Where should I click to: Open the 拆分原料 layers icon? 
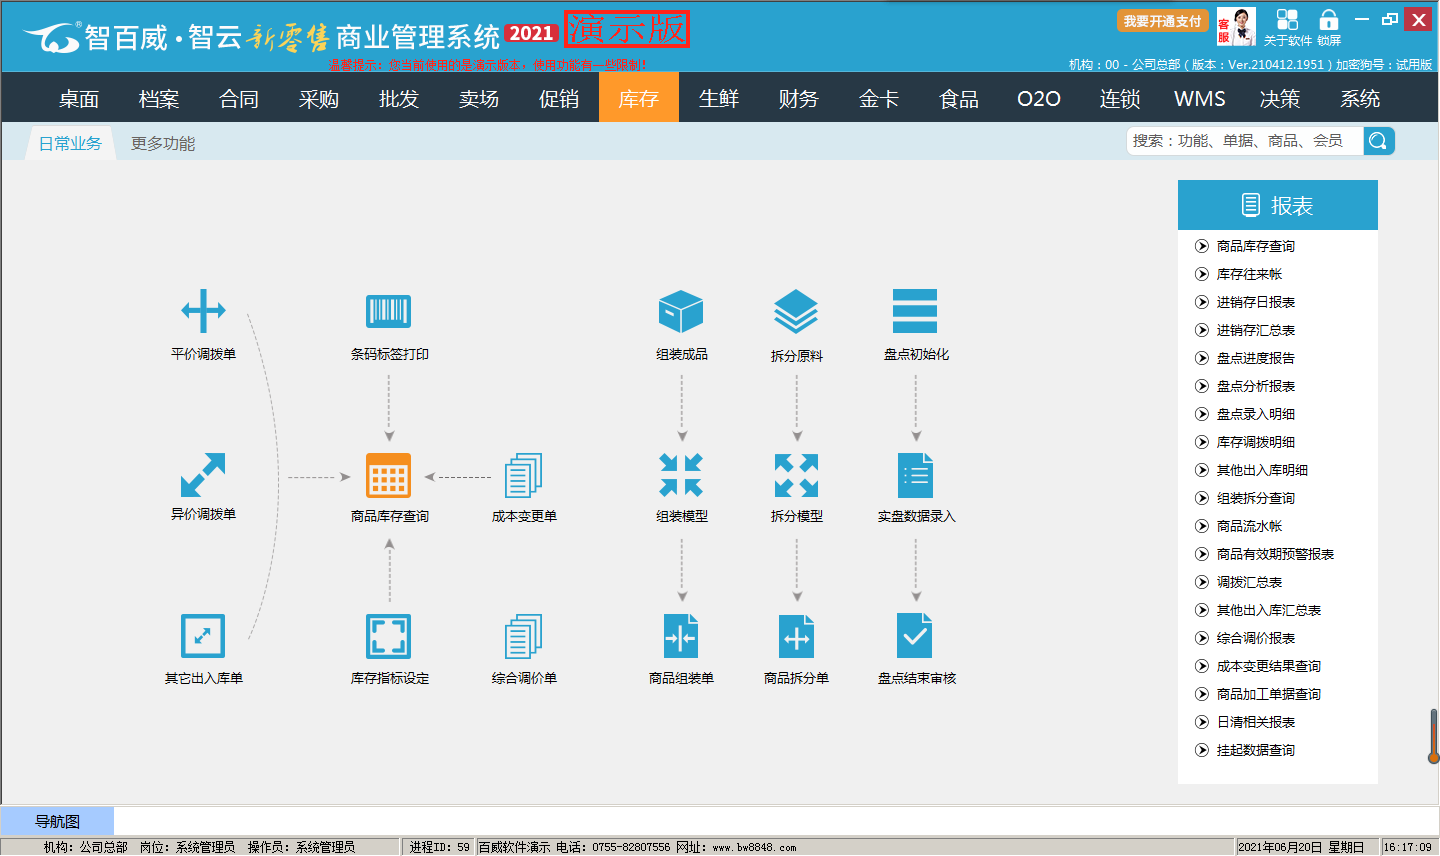(x=796, y=311)
